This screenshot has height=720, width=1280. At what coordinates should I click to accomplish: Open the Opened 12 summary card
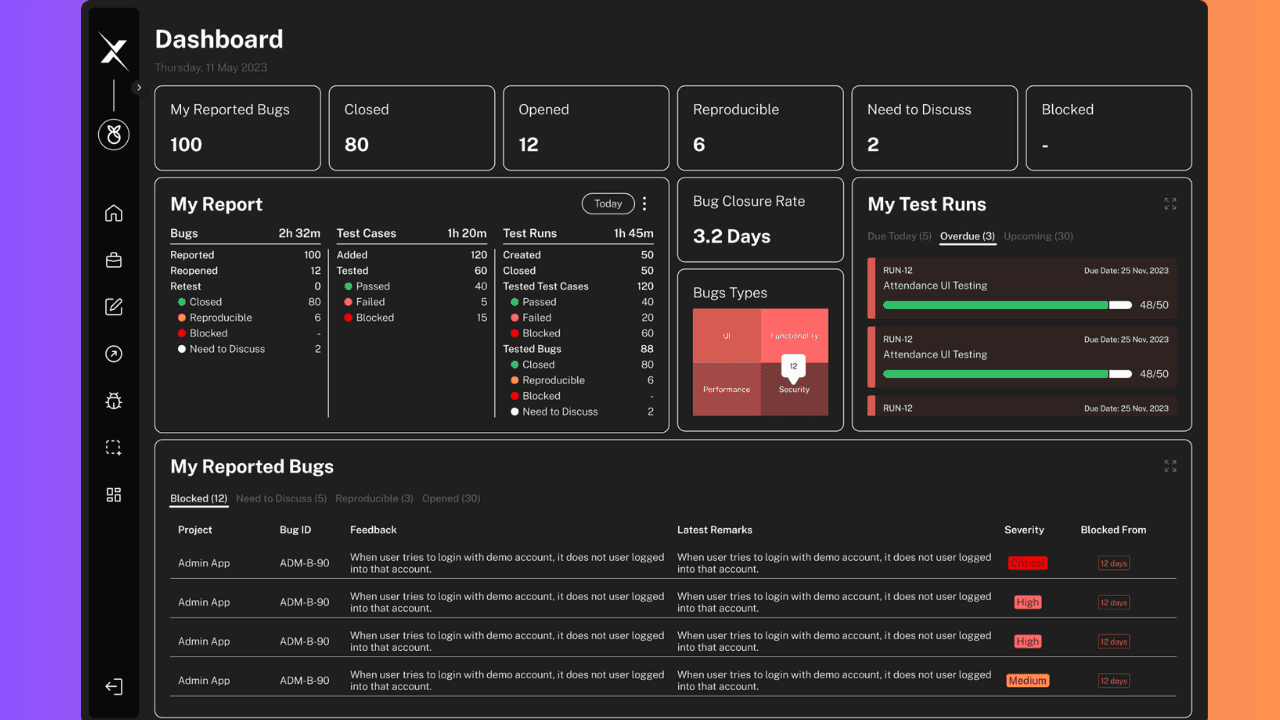(x=586, y=128)
